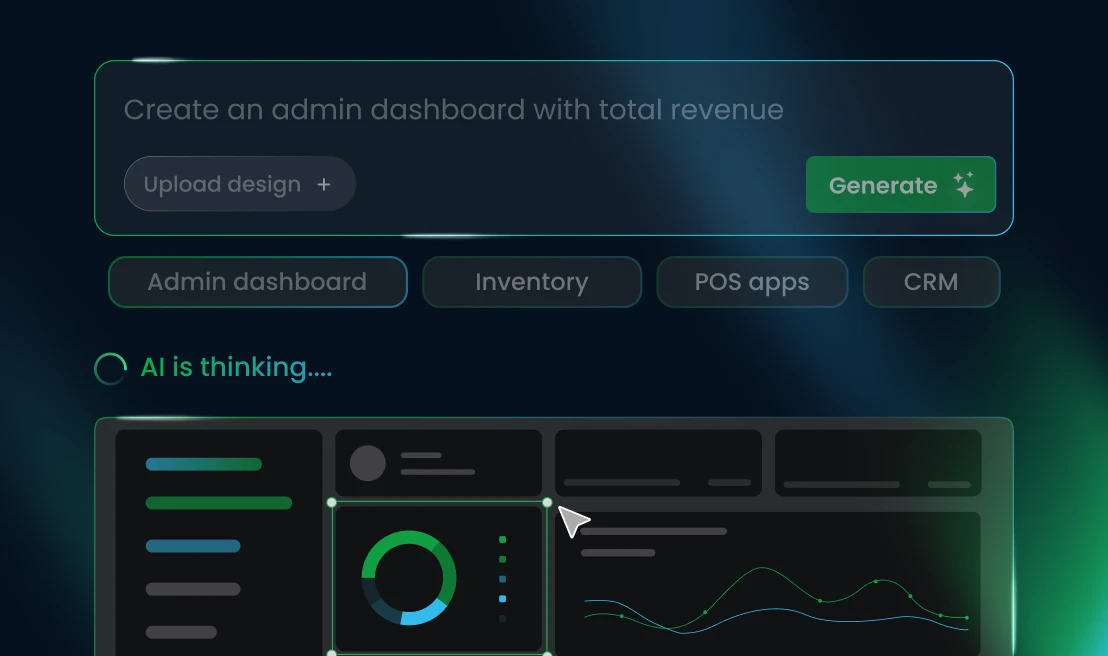Click the top-left handle of the donut card
Viewport: 1108px width, 656px height.
tap(331, 503)
